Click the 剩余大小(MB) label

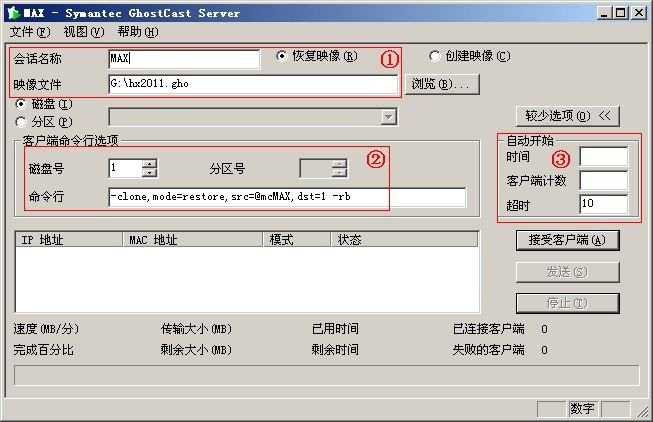coord(196,350)
